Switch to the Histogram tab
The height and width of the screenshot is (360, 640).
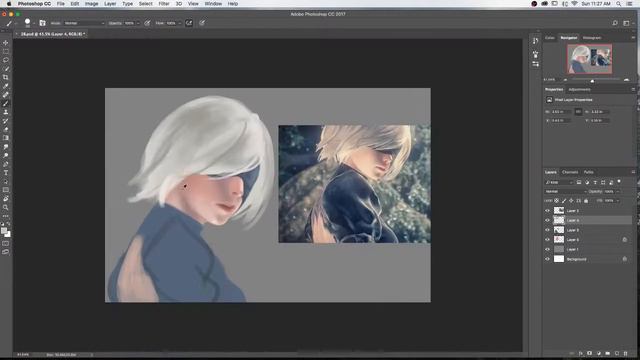[x=592, y=38]
